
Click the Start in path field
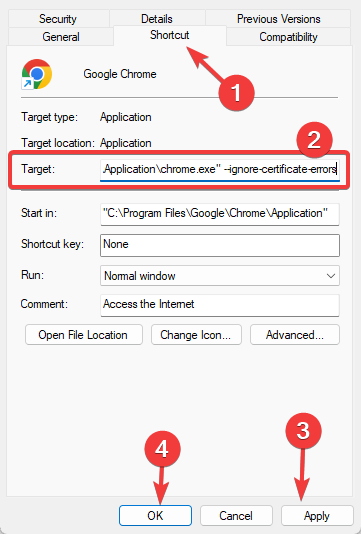[220, 214]
